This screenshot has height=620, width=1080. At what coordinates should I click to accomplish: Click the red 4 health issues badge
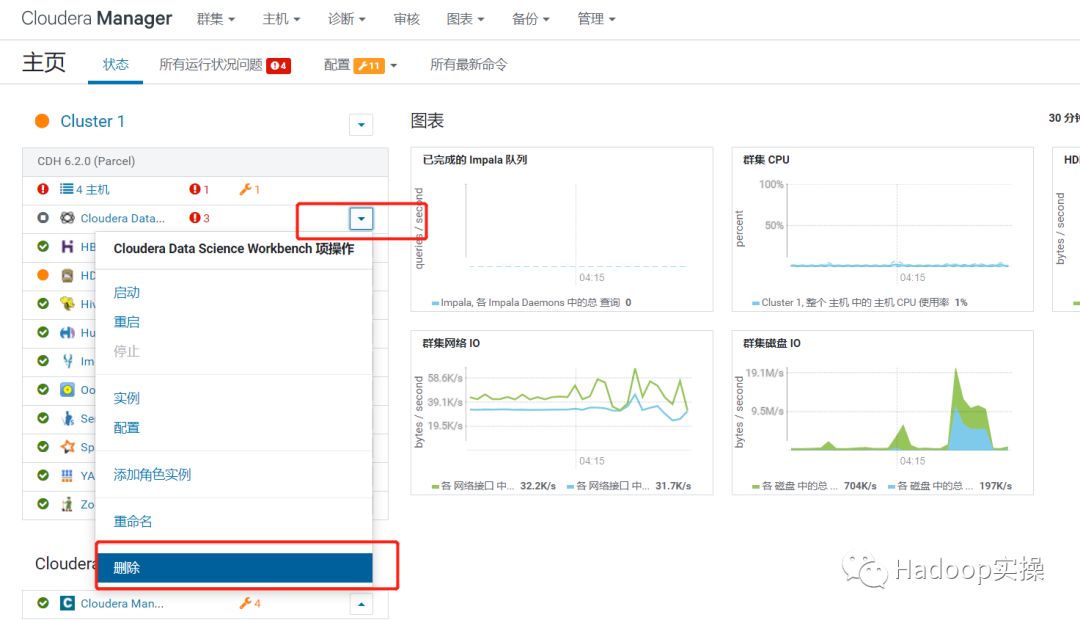pyautogui.click(x=279, y=65)
